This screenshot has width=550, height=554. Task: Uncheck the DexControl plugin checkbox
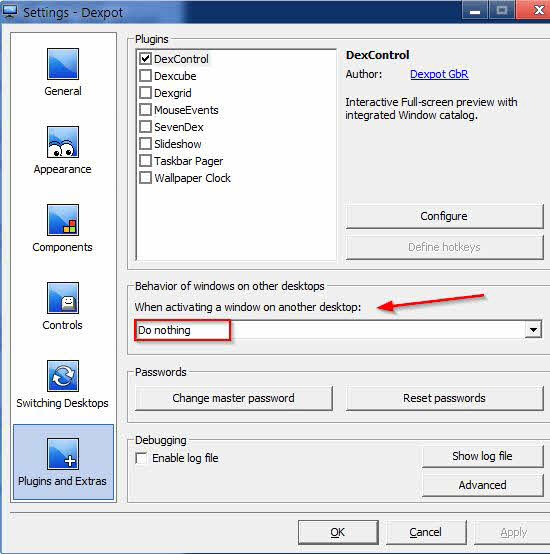[145, 59]
